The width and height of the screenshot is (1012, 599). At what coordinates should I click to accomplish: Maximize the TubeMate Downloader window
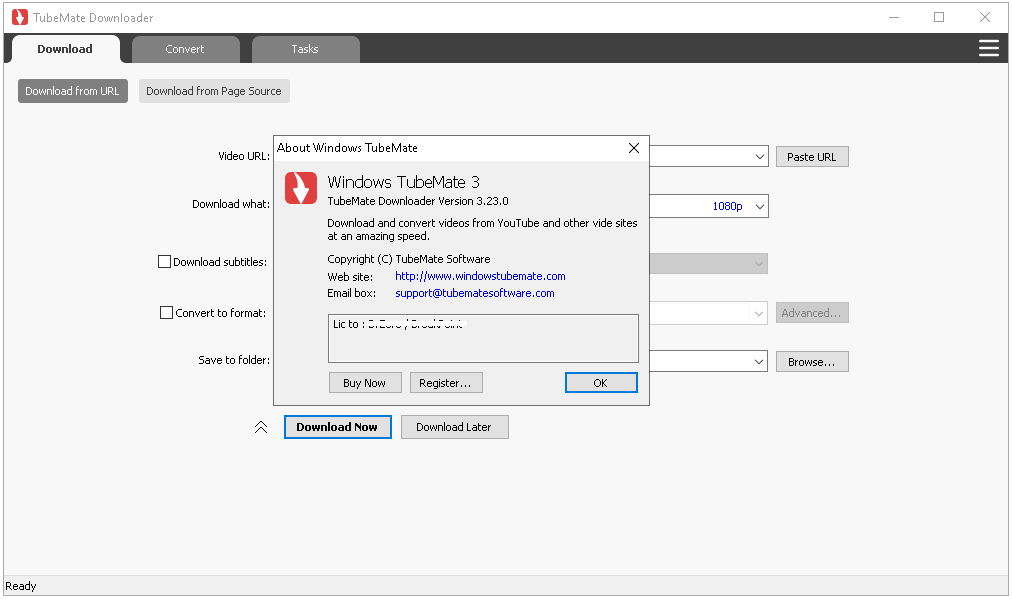click(939, 17)
